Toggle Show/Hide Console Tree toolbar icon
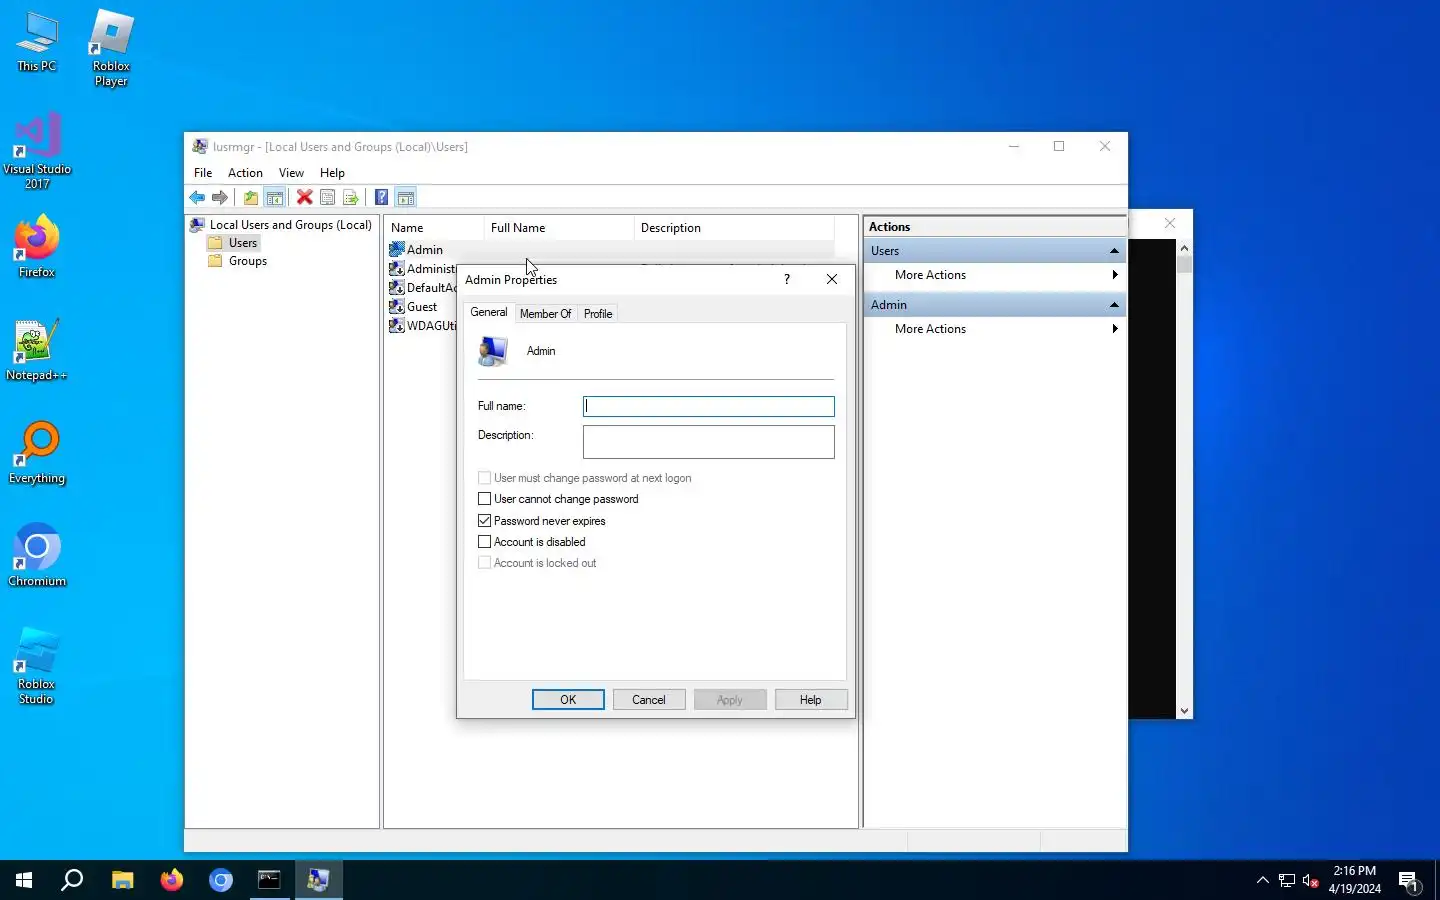1440x900 pixels. pyautogui.click(x=275, y=198)
